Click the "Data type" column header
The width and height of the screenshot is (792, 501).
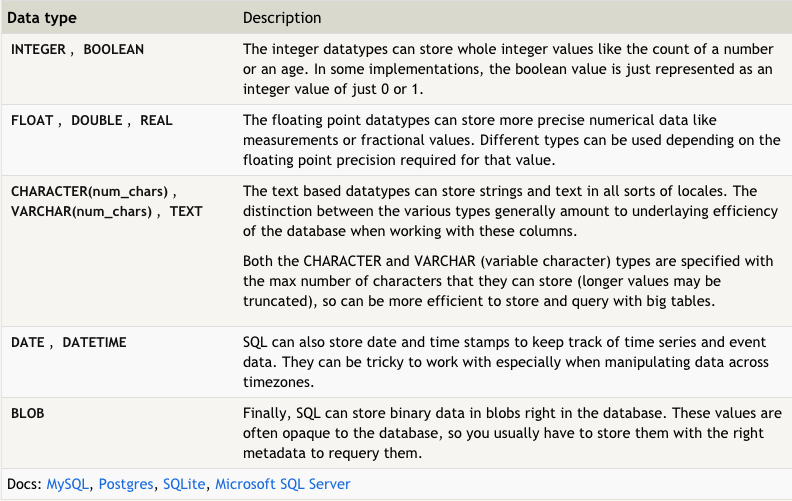[x=42, y=18]
